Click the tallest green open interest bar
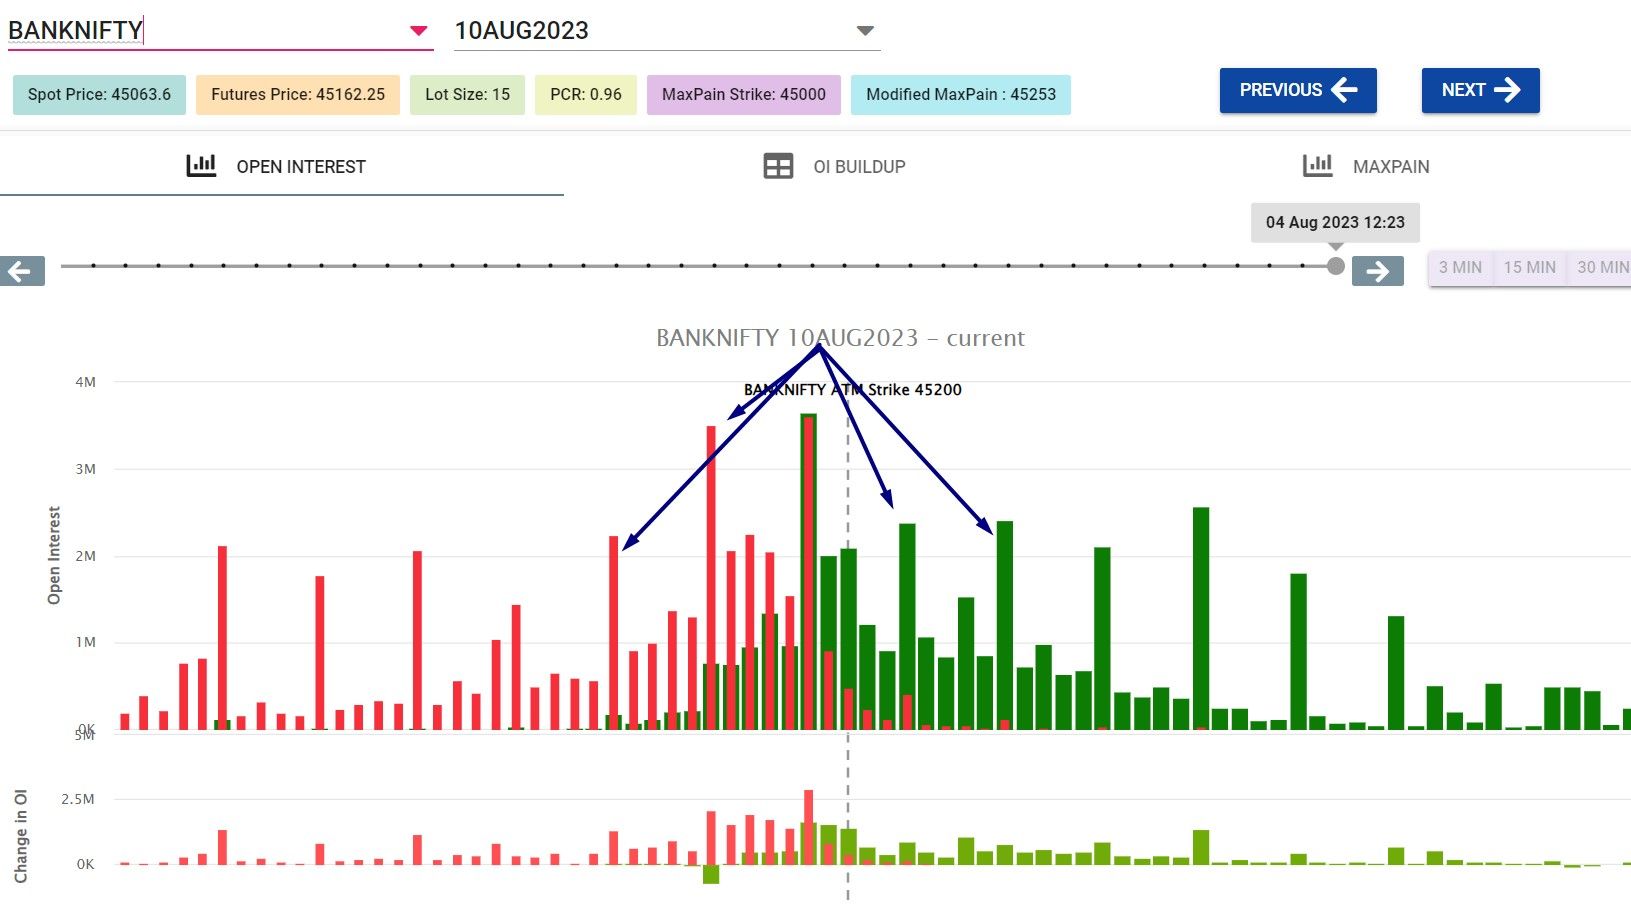 coord(808,571)
